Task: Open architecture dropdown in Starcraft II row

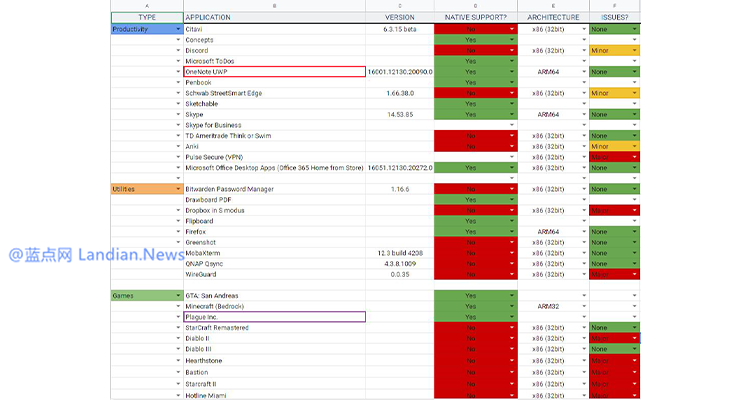Action: (x=584, y=384)
